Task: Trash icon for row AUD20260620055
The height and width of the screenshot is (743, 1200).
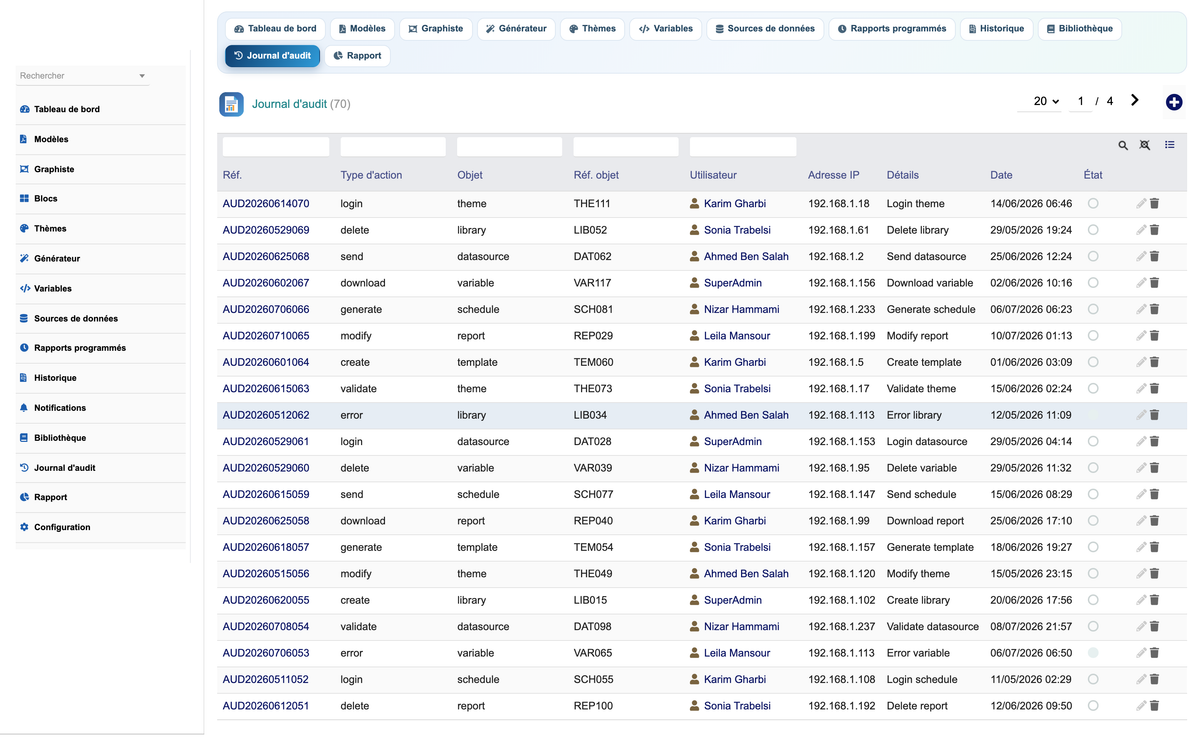Action: 1154,601
